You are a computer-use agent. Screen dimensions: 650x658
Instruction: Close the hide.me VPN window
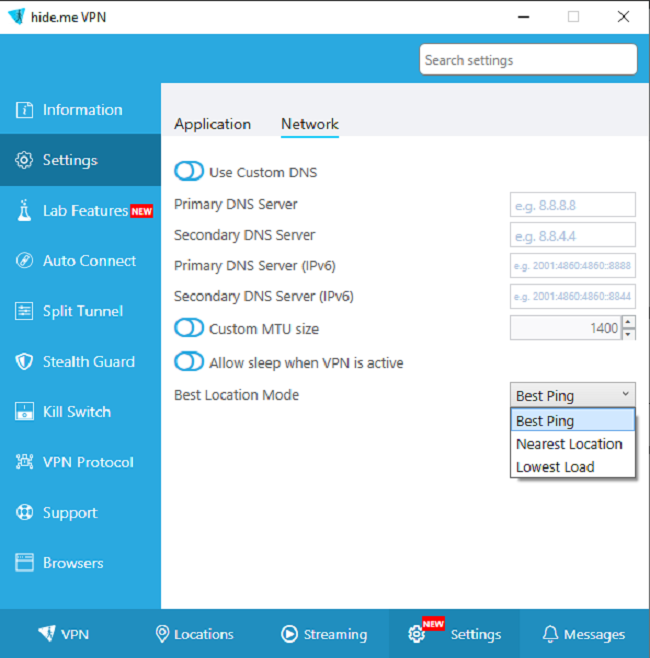pyautogui.click(x=623, y=17)
